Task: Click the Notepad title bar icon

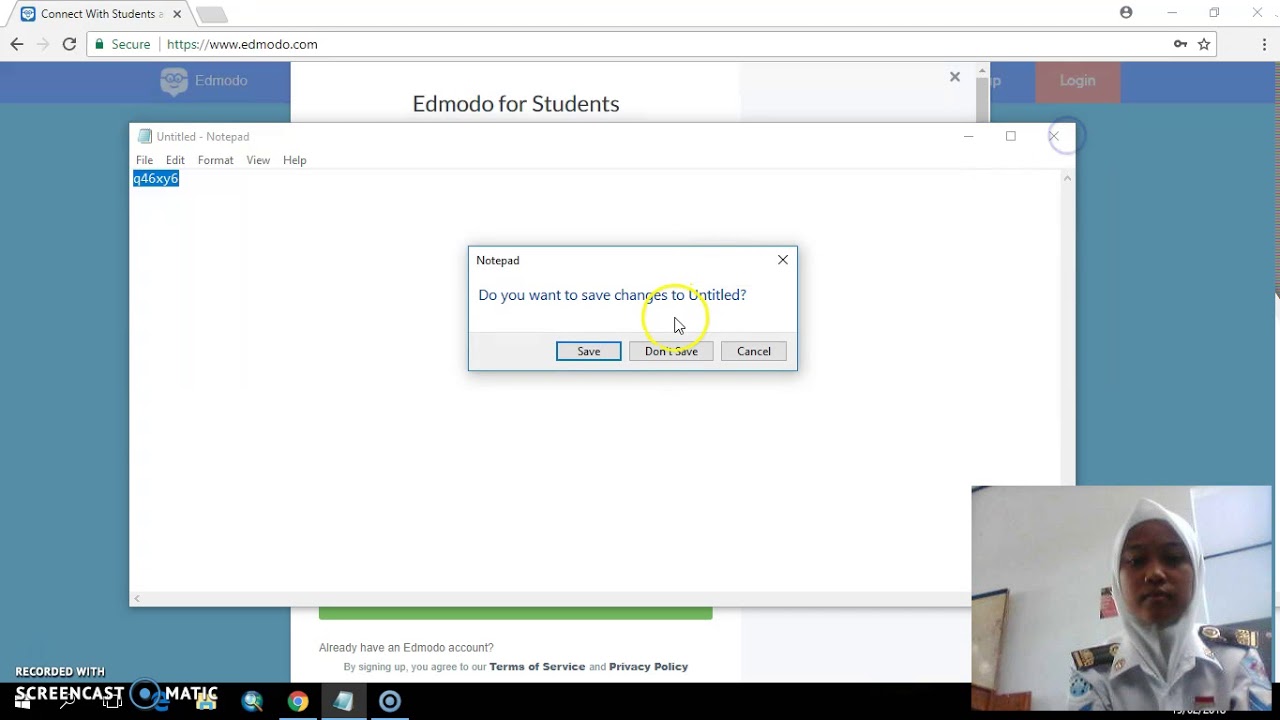Action: (x=145, y=137)
